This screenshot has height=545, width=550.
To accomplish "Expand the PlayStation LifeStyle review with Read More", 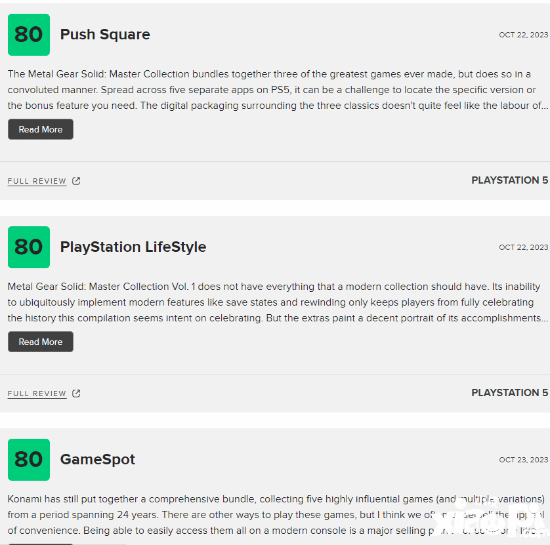I will click(41, 342).
